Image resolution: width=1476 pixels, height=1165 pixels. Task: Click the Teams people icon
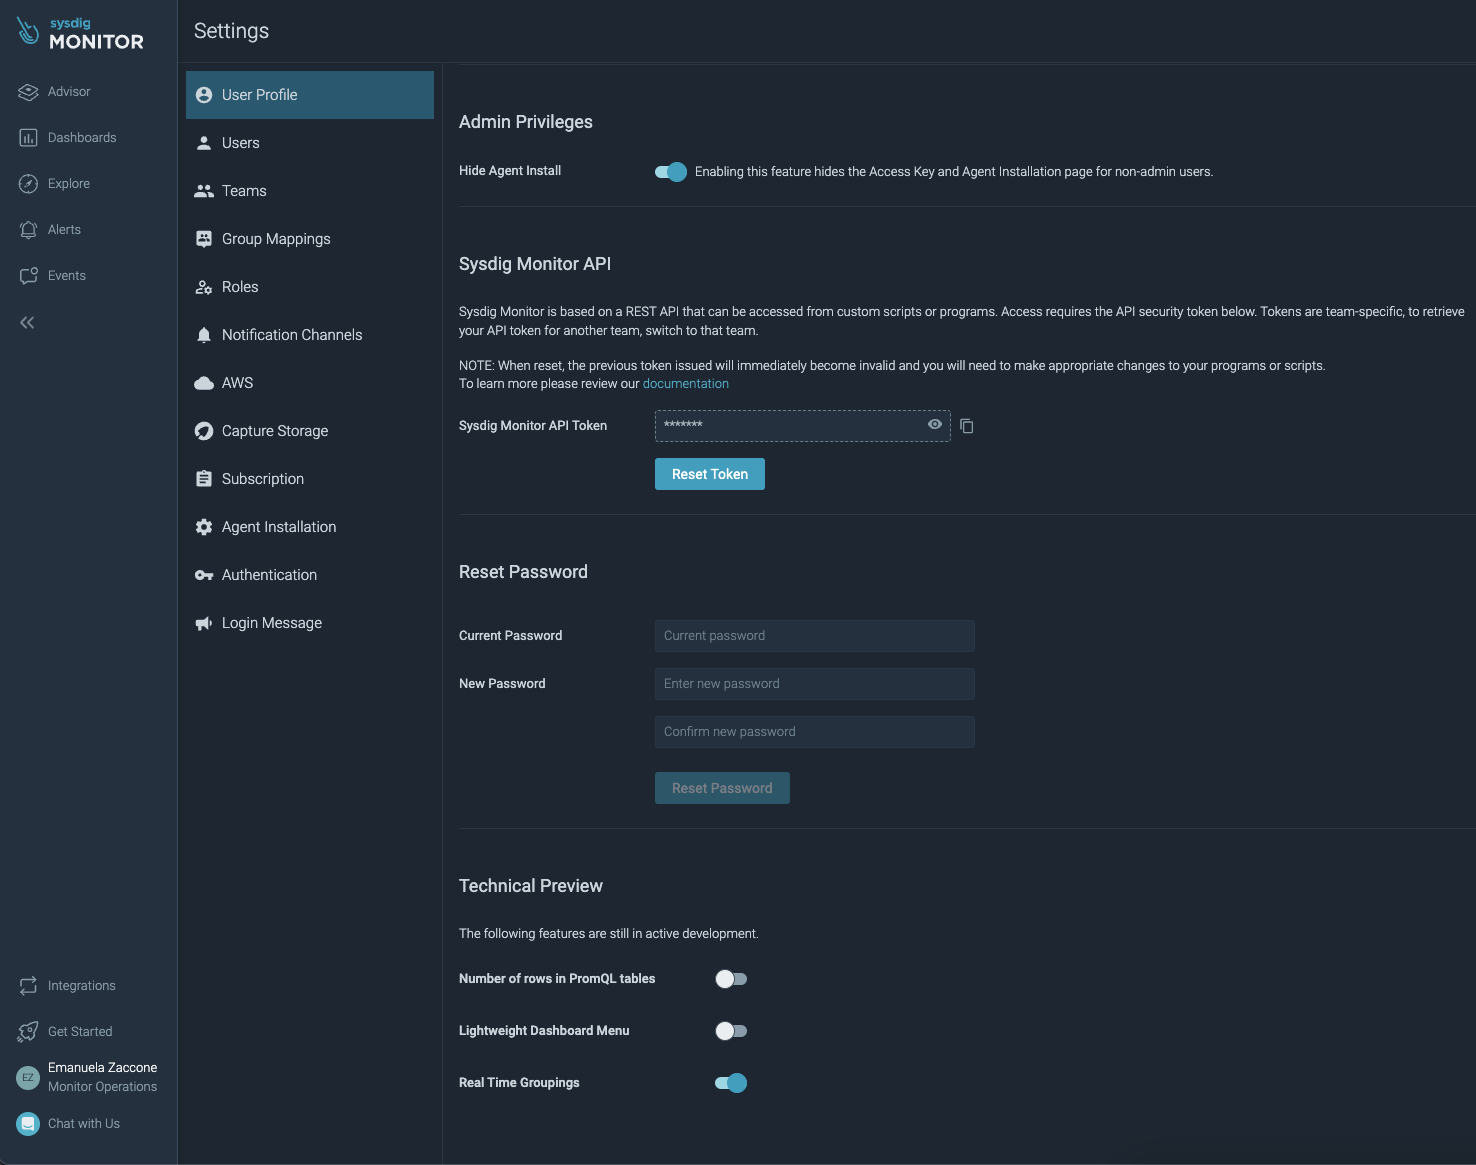coord(204,191)
